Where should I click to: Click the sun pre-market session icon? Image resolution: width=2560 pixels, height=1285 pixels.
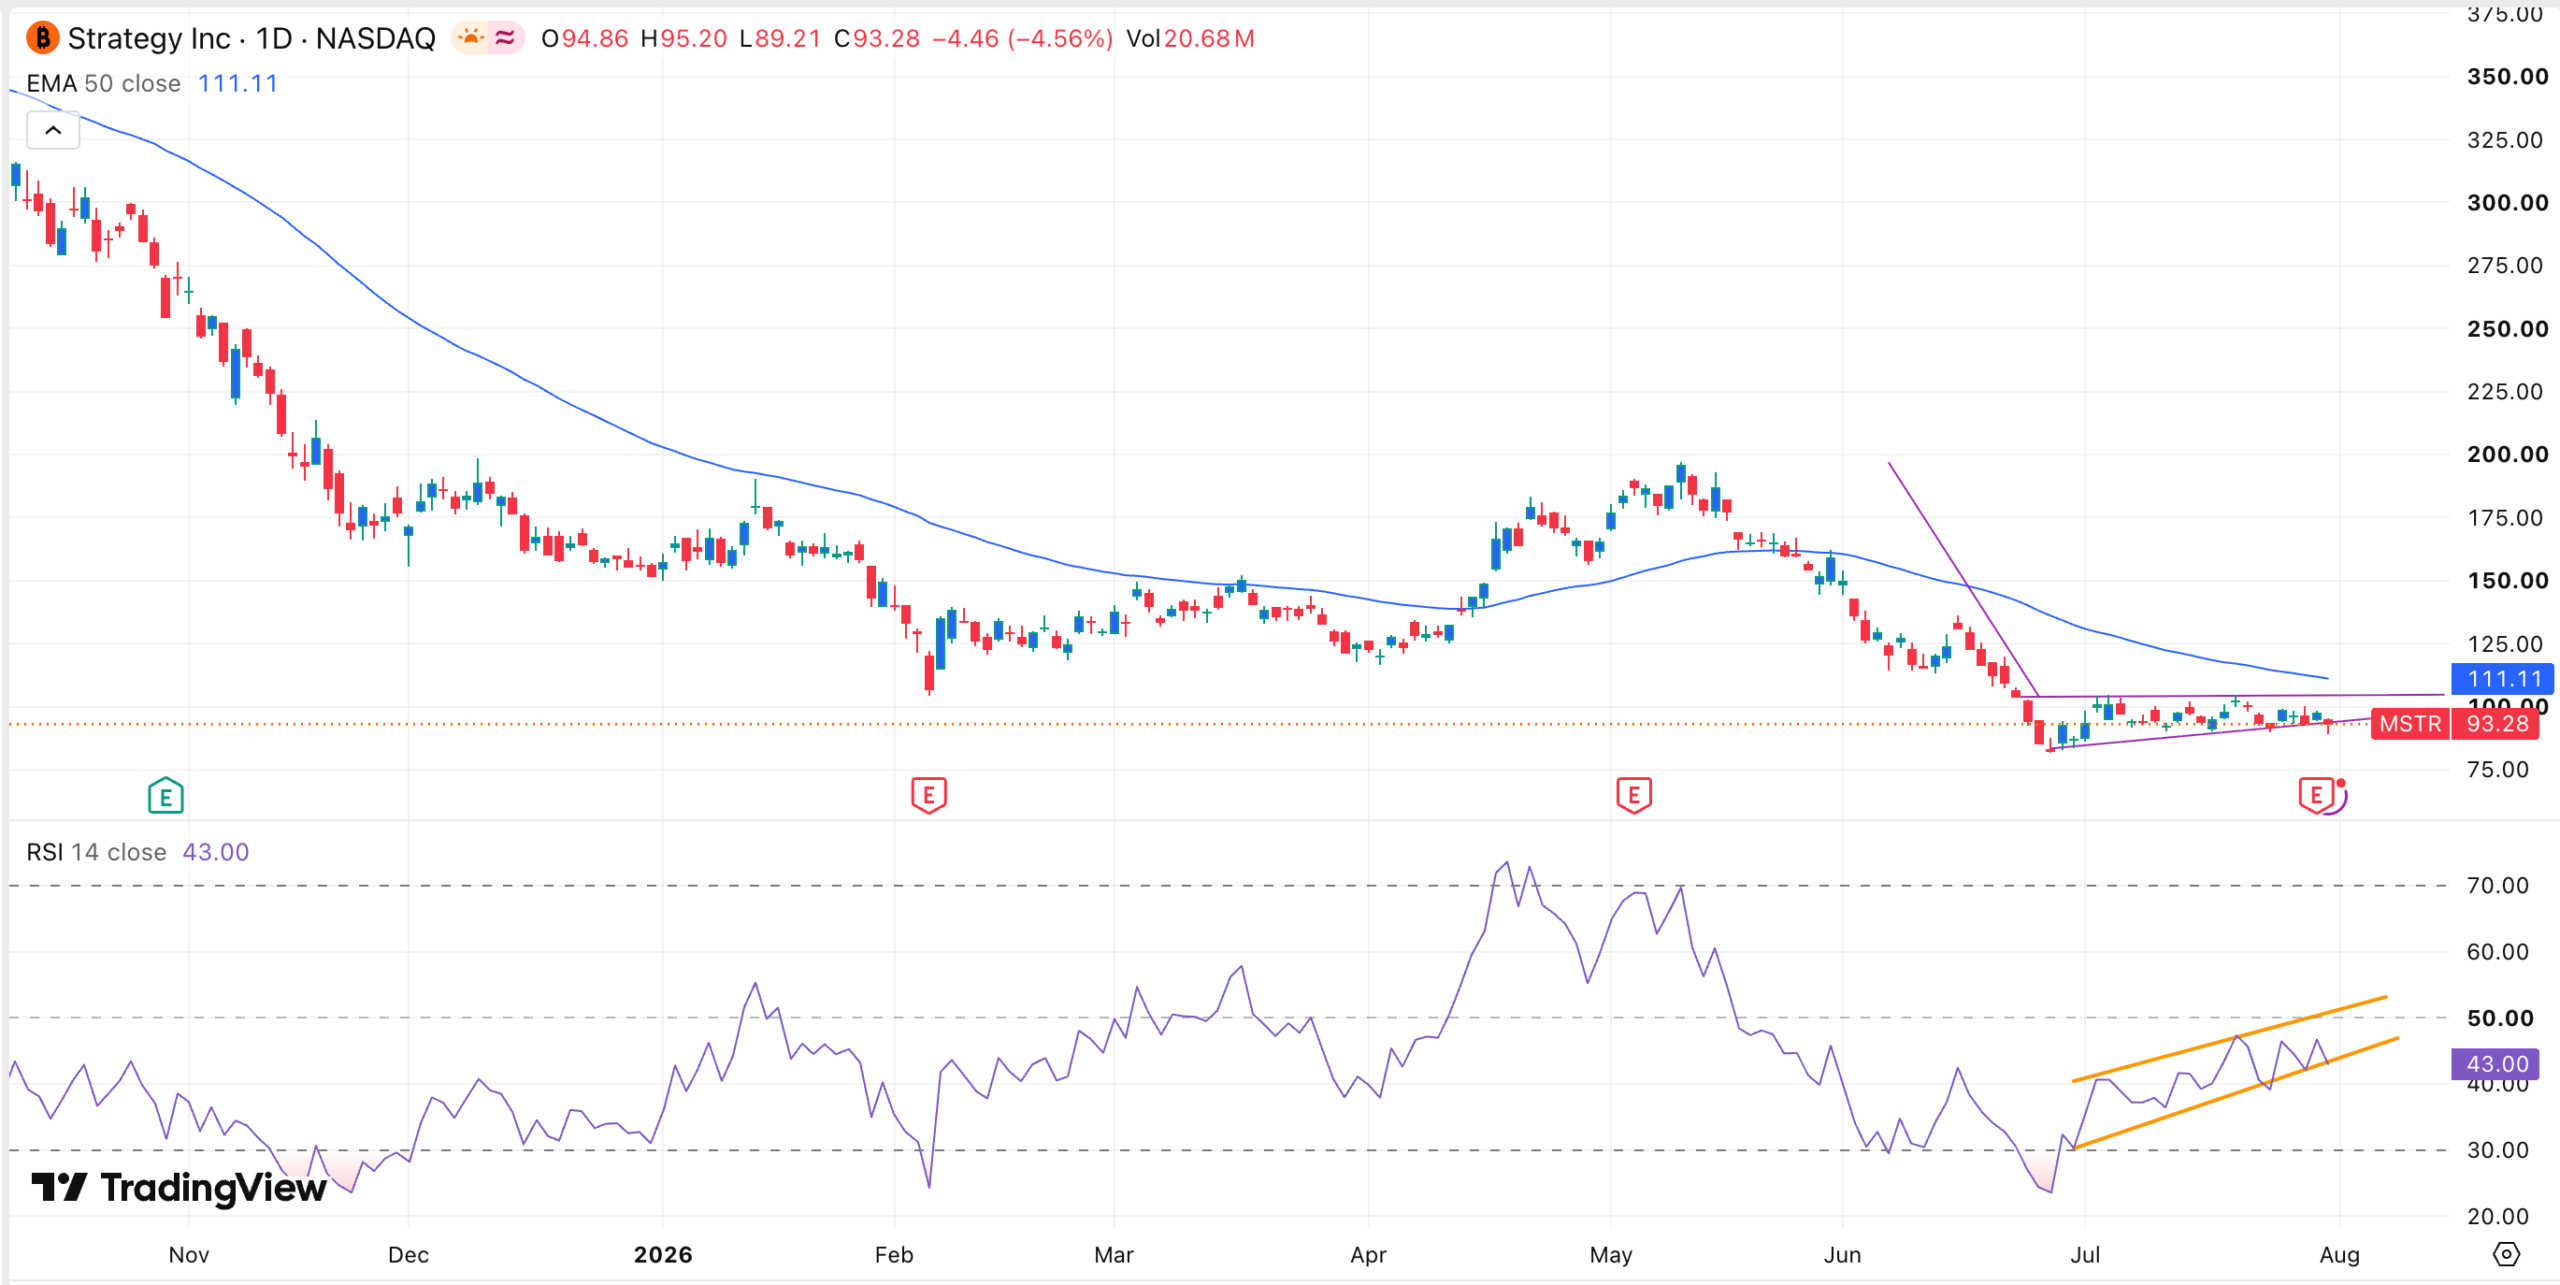(x=470, y=38)
